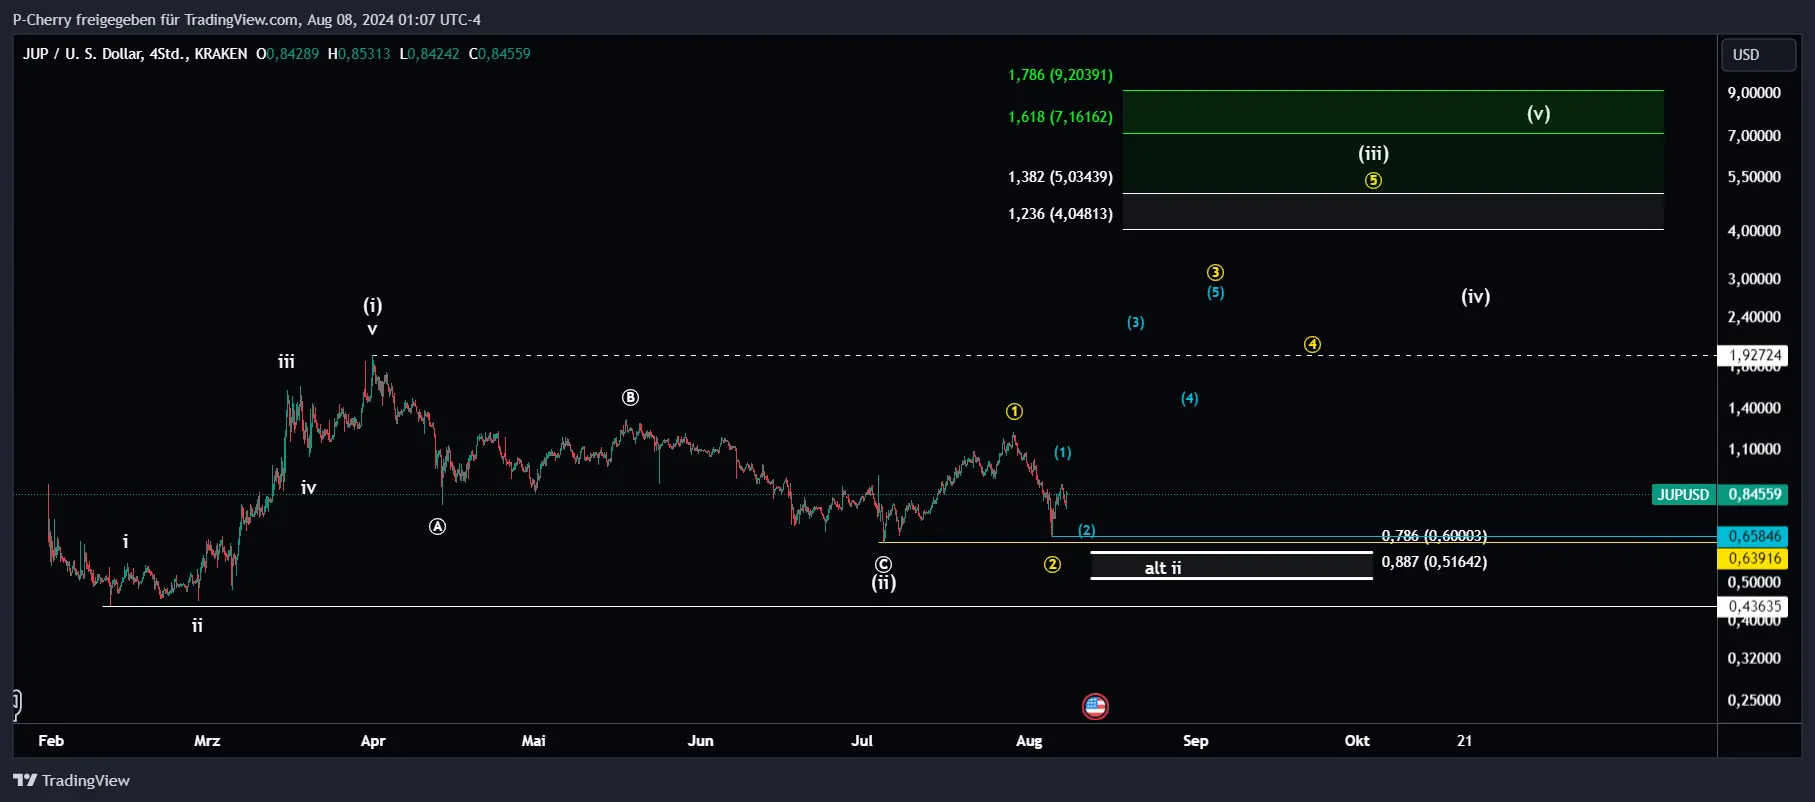Select the blue (4) wave label
The height and width of the screenshot is (802, 1815).
click(x=1189, y=399)
